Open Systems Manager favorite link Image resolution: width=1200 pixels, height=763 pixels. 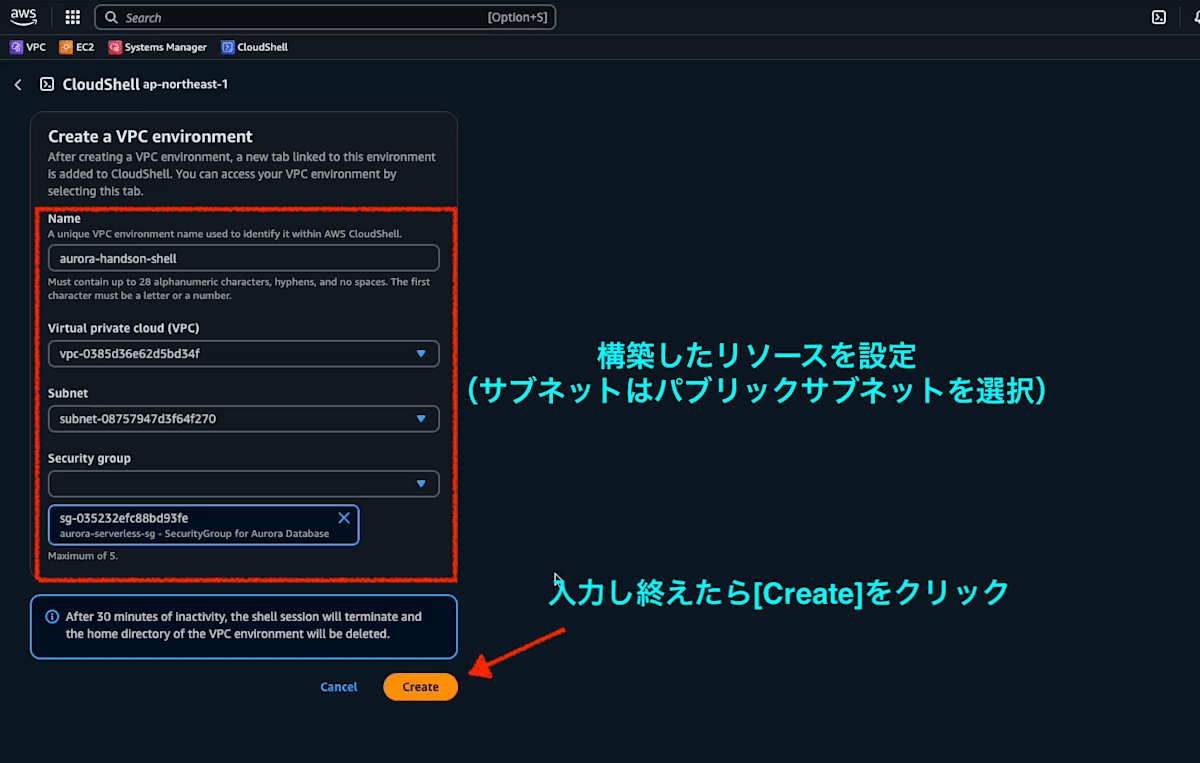(158, 47)
